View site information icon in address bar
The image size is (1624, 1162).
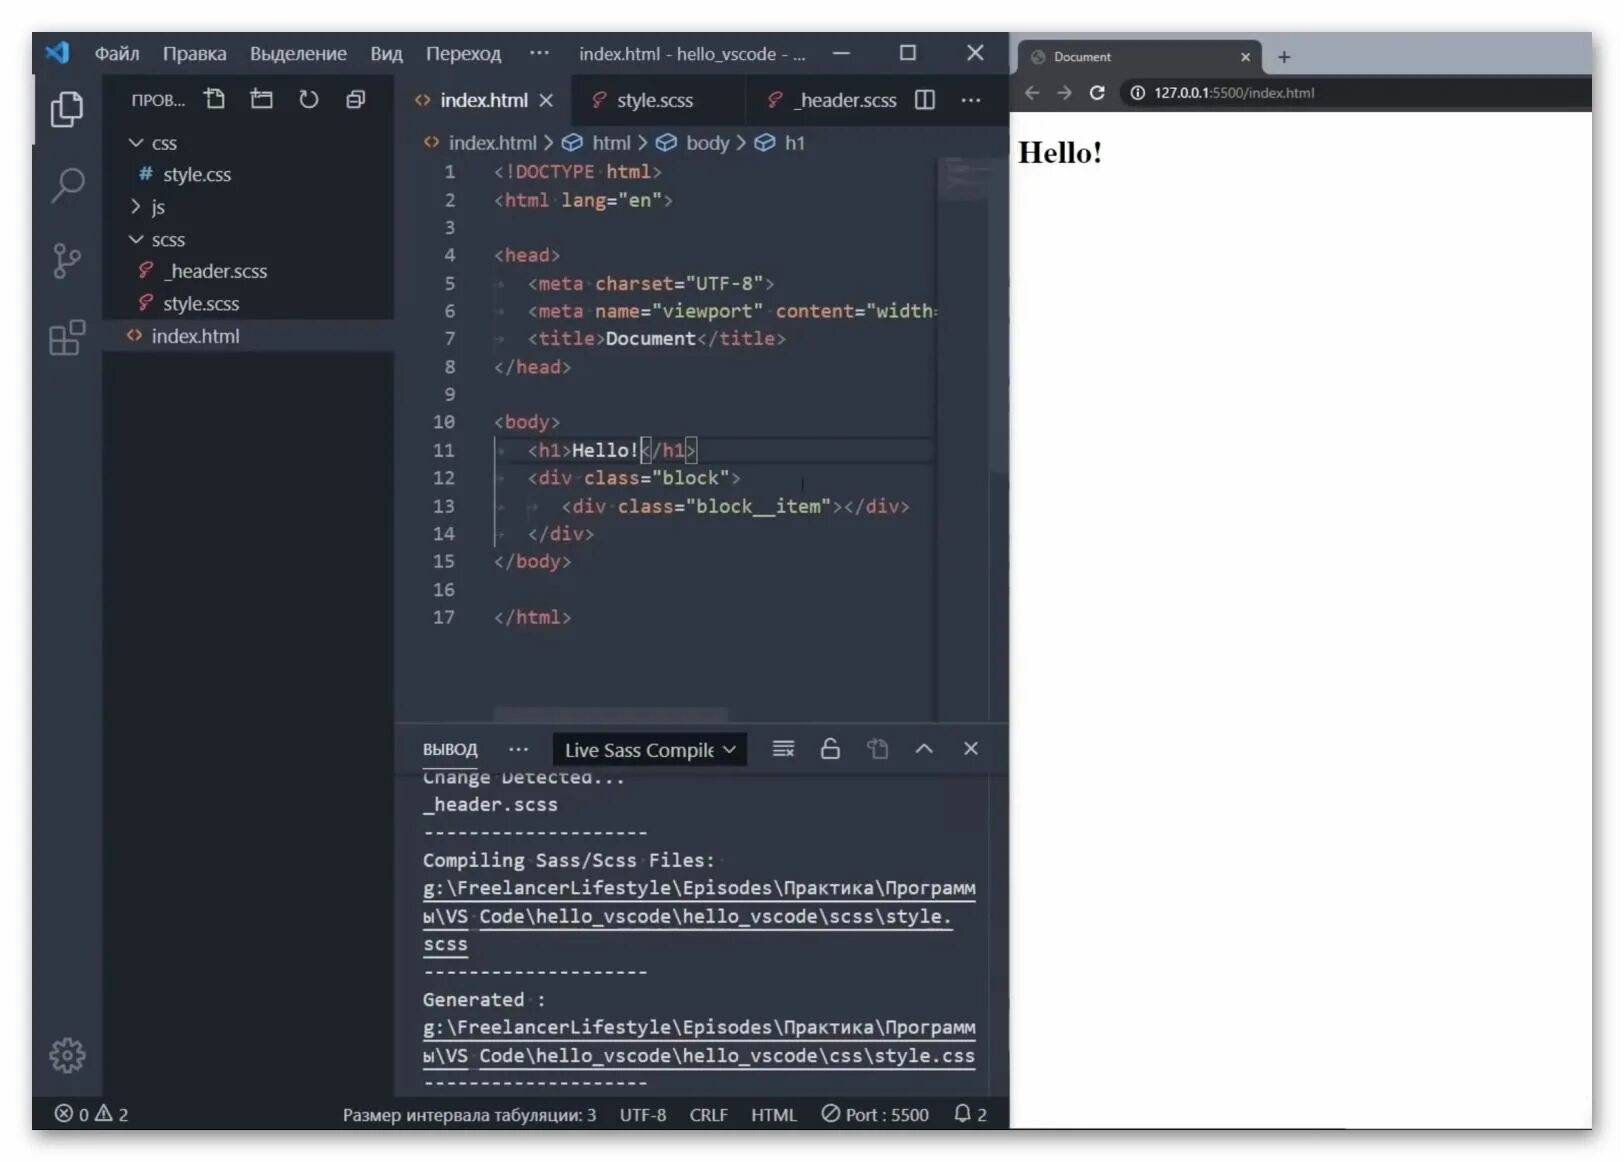1137,92
